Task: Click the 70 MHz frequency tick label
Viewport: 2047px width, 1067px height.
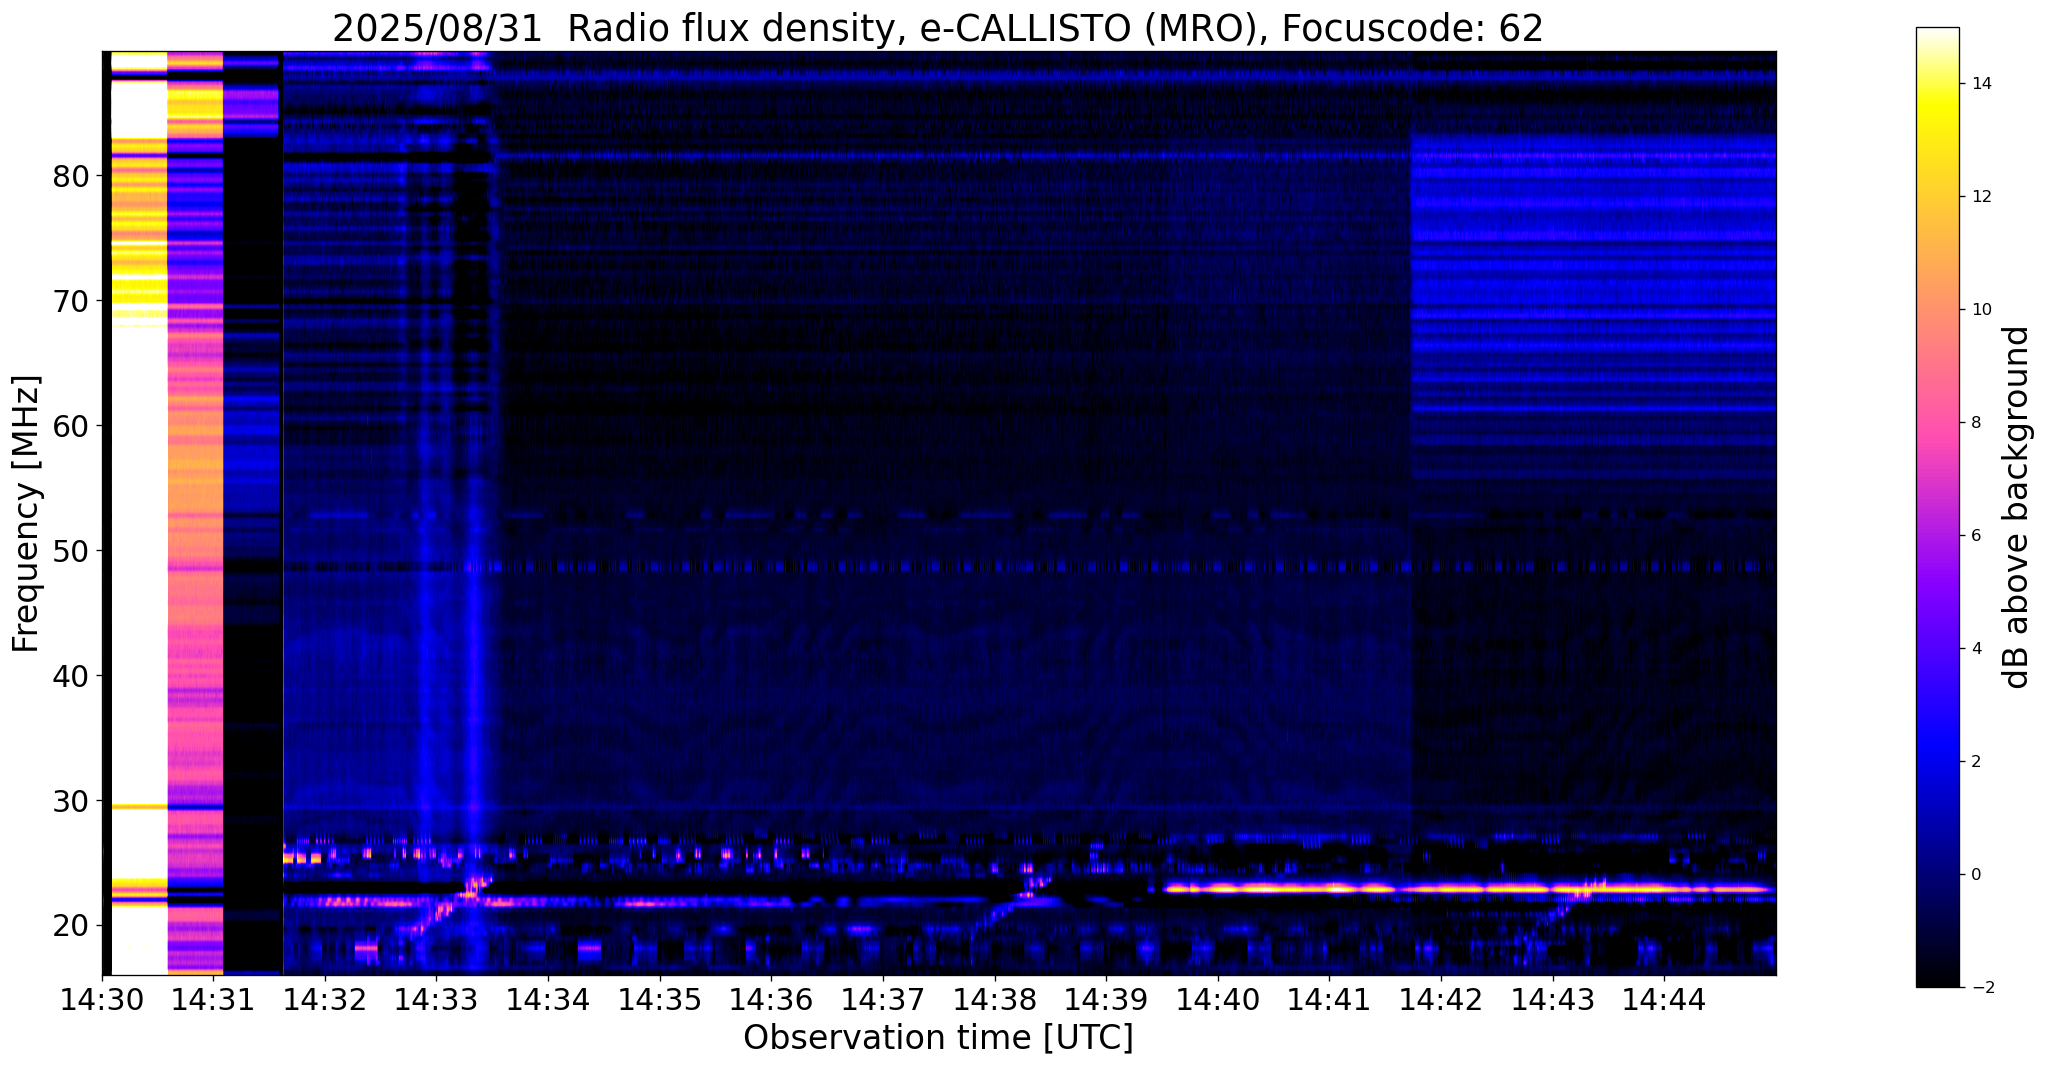Action: [x=71, y=301]
